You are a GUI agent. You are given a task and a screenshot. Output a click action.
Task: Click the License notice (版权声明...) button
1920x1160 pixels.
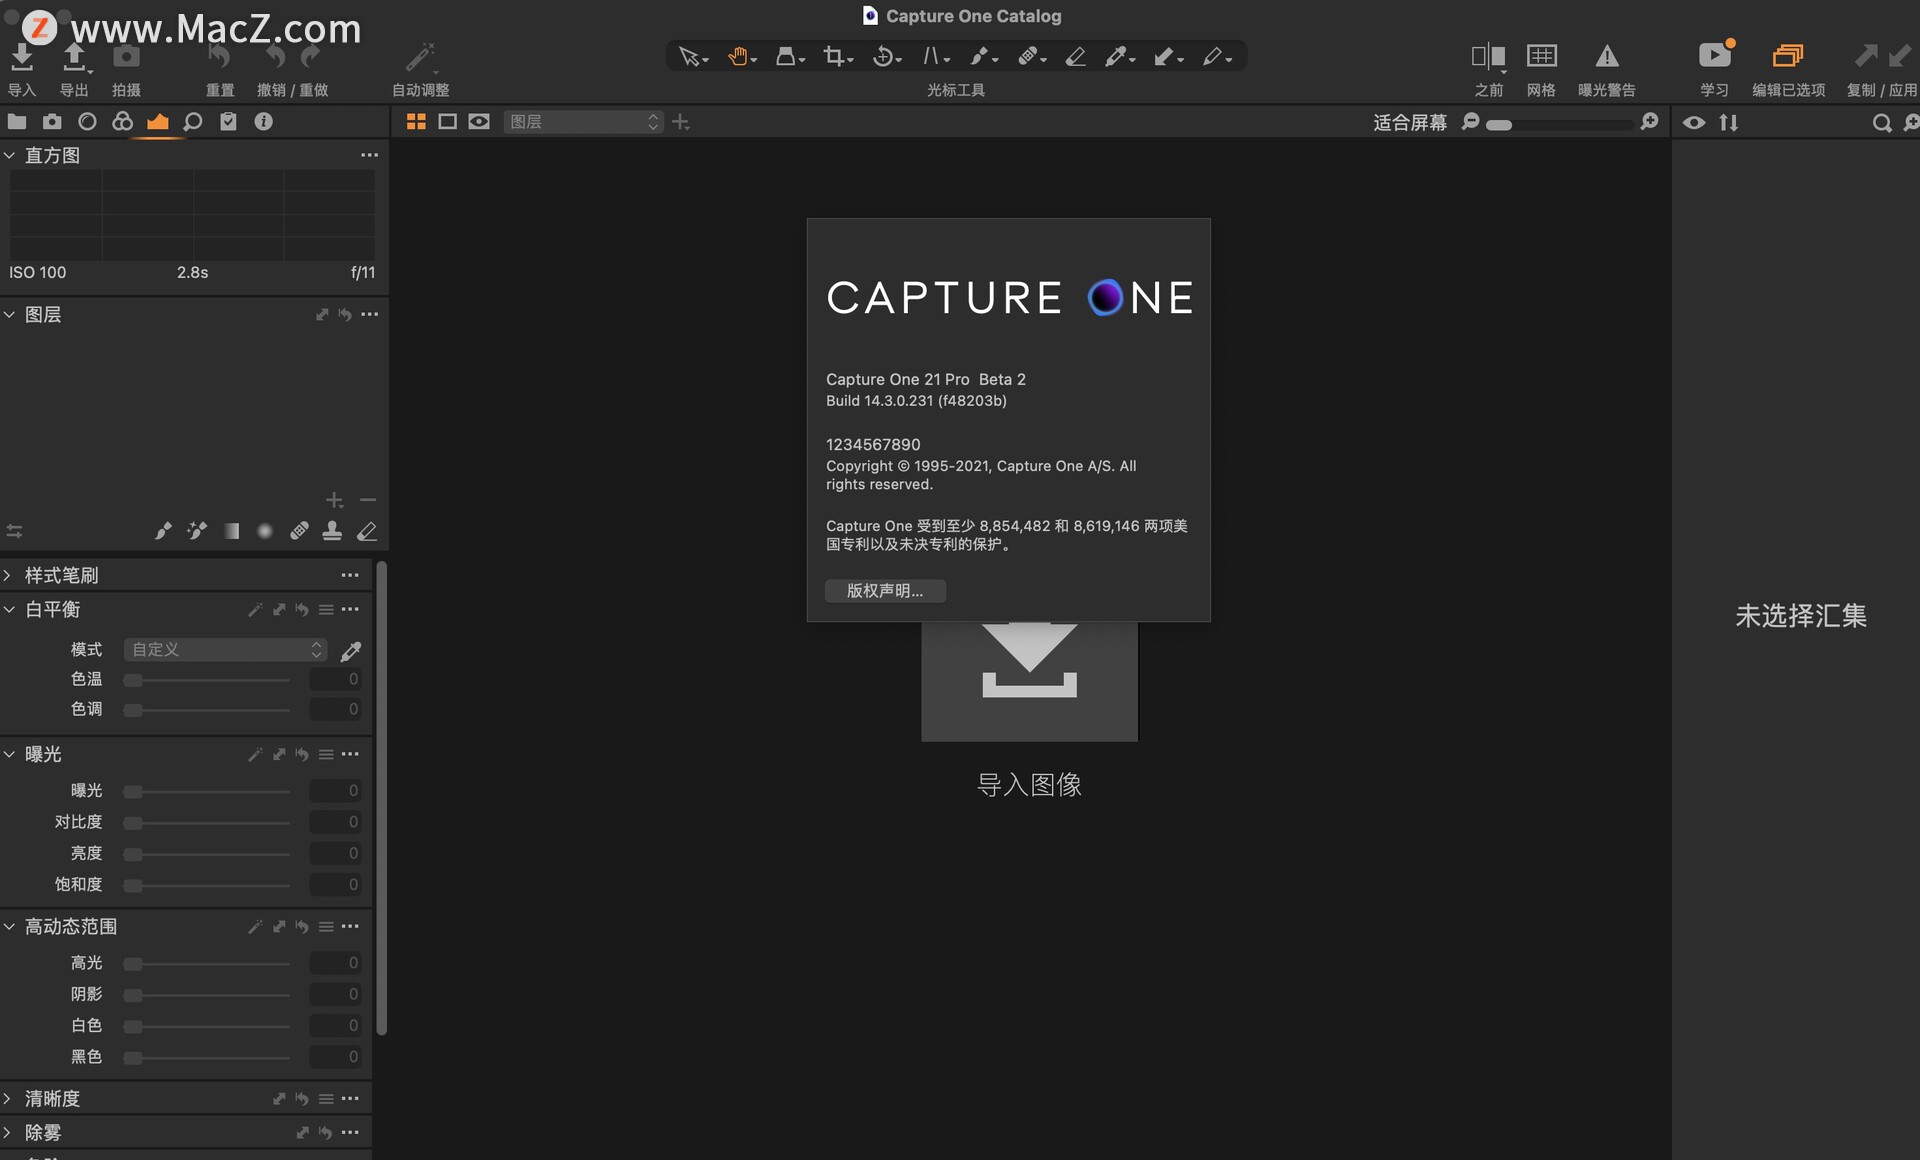tap(885, 591)
